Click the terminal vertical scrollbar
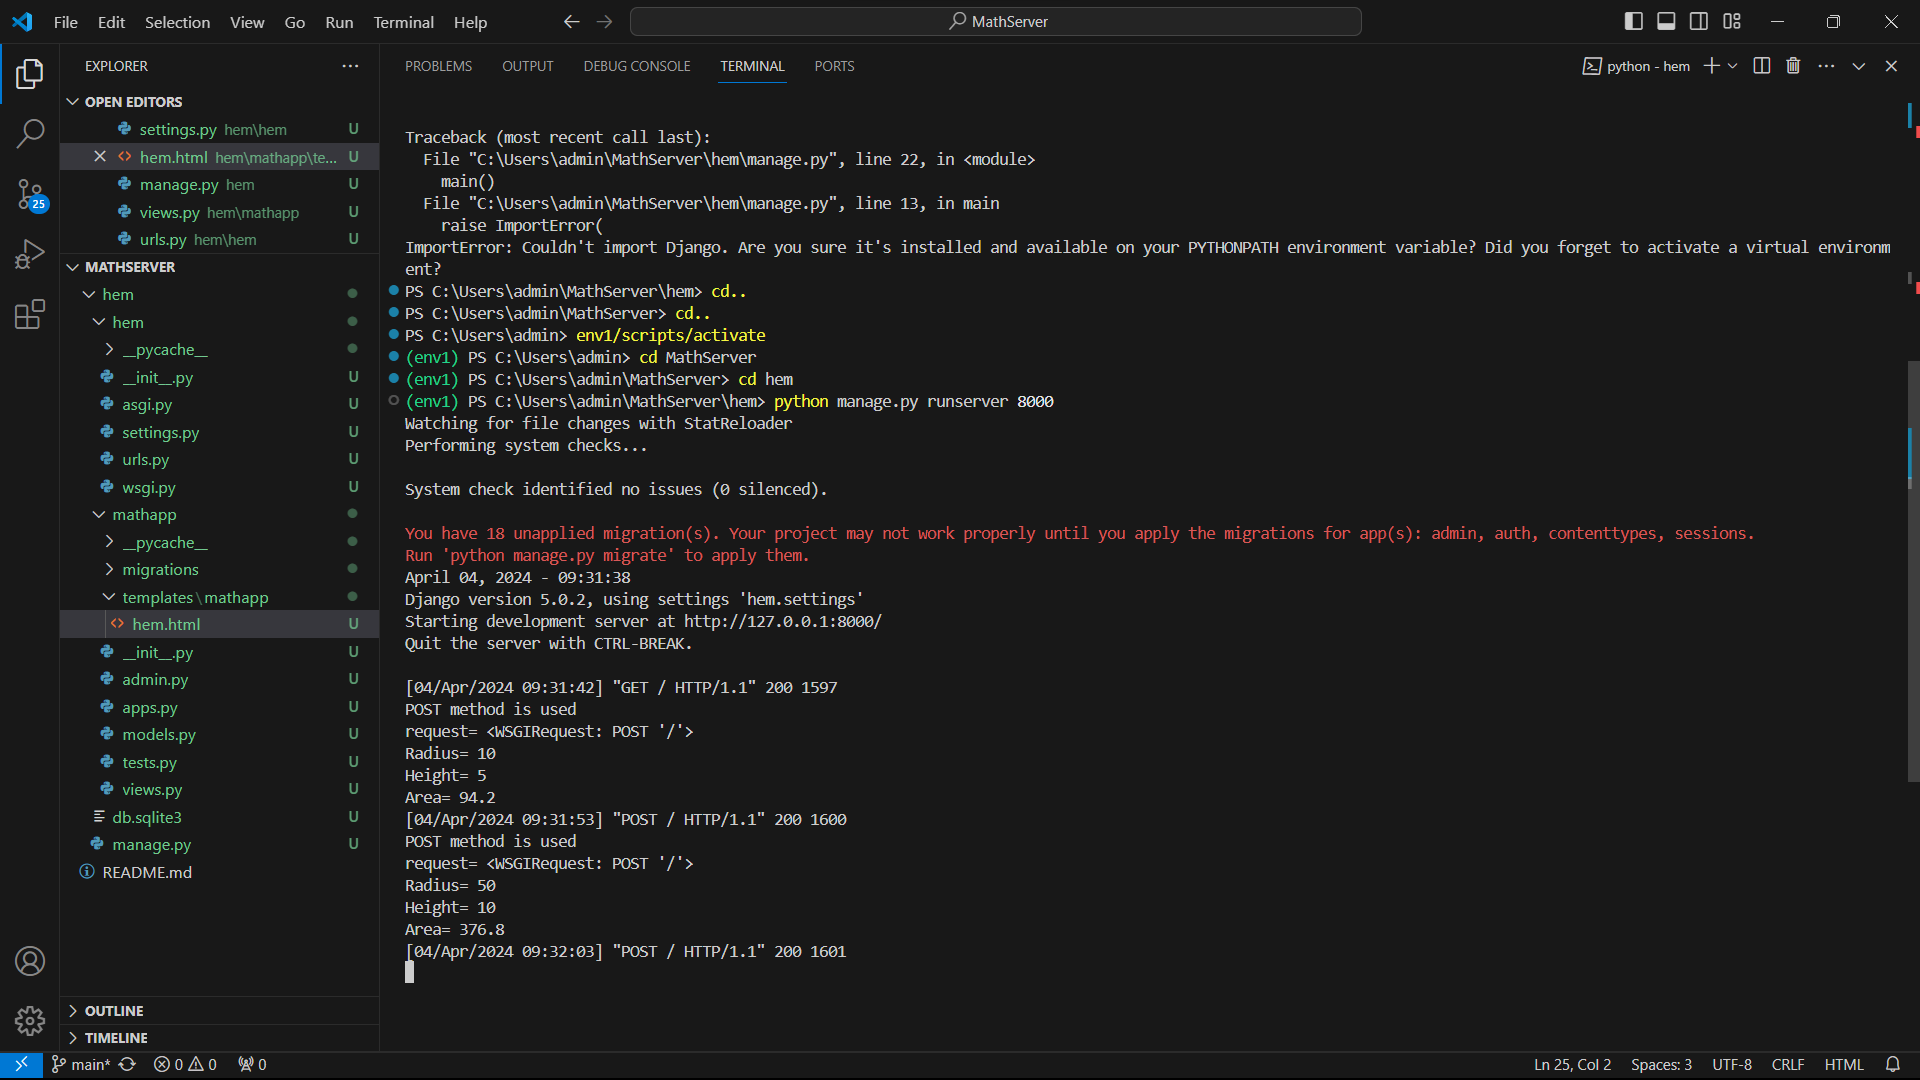The width and height of the screenshot is (1920, 1080). coord(1912,570)
